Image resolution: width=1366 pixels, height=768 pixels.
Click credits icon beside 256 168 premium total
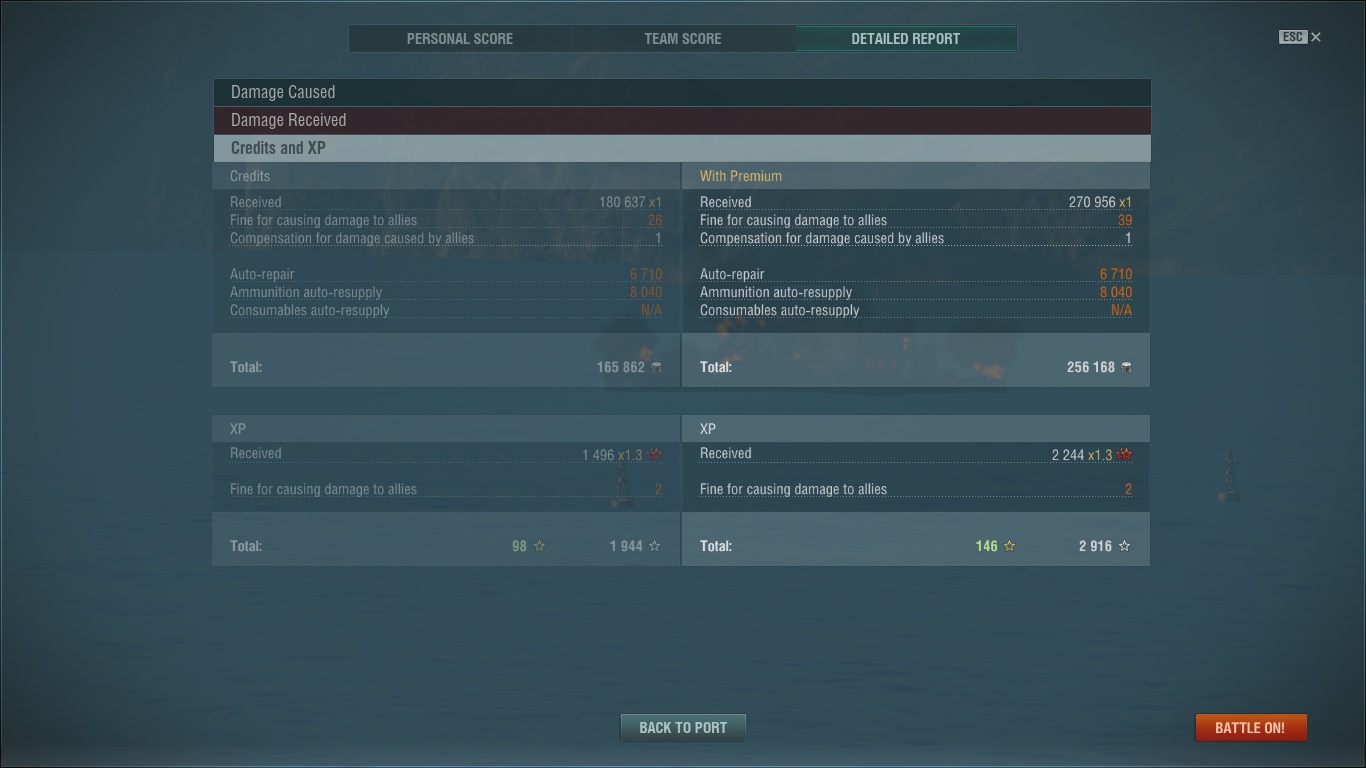1126,367
